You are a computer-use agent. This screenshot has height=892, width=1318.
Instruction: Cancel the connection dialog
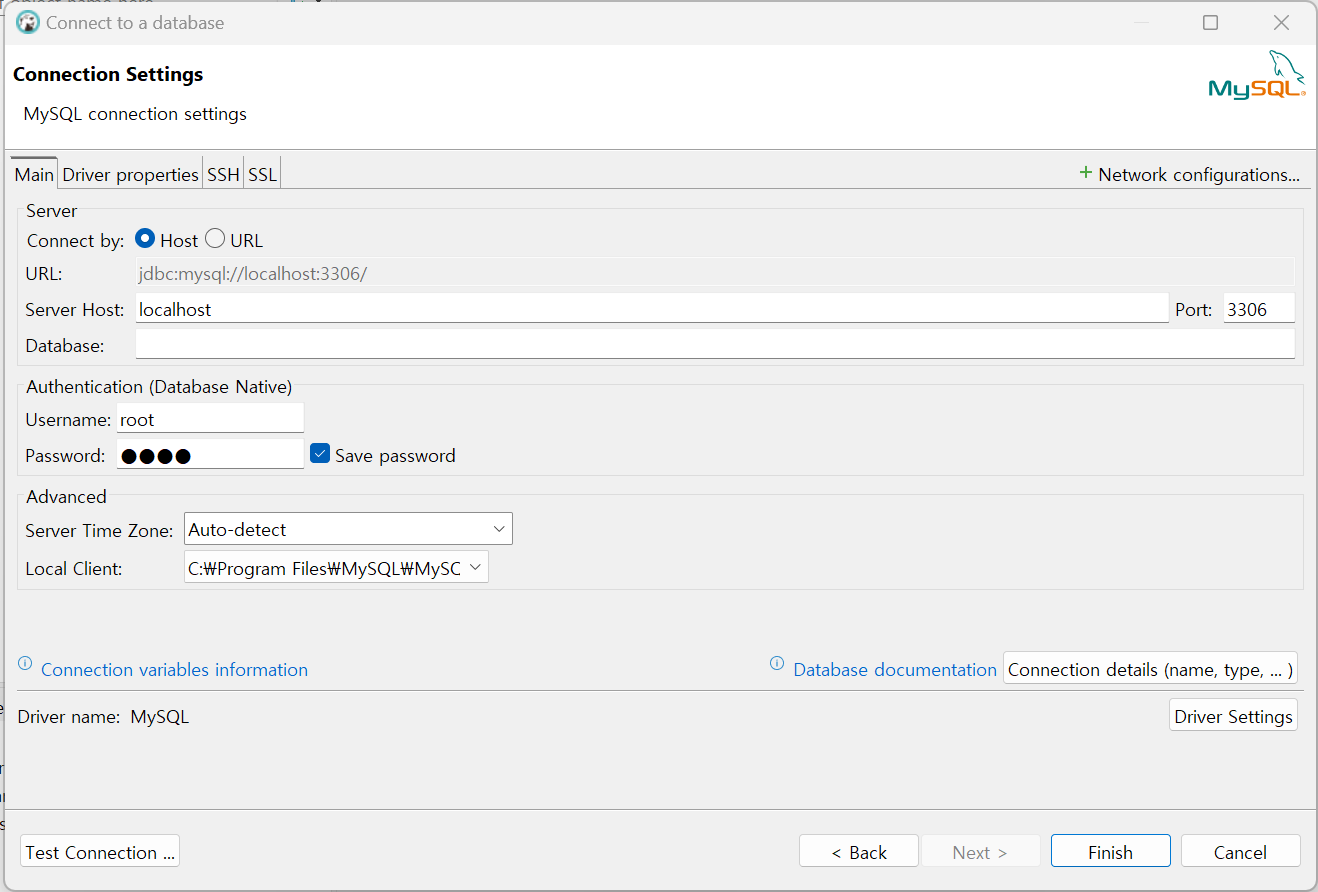coord(1241,852)
